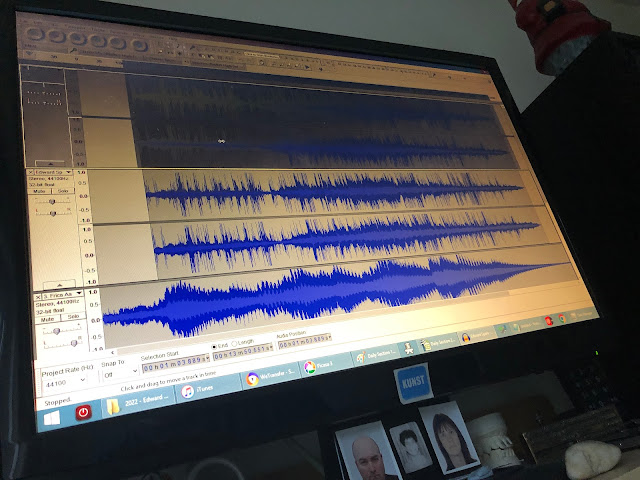Open the '2022 - Edward' folder taskbar item
Screen dimensions: 640x480
tap(140, 402)
